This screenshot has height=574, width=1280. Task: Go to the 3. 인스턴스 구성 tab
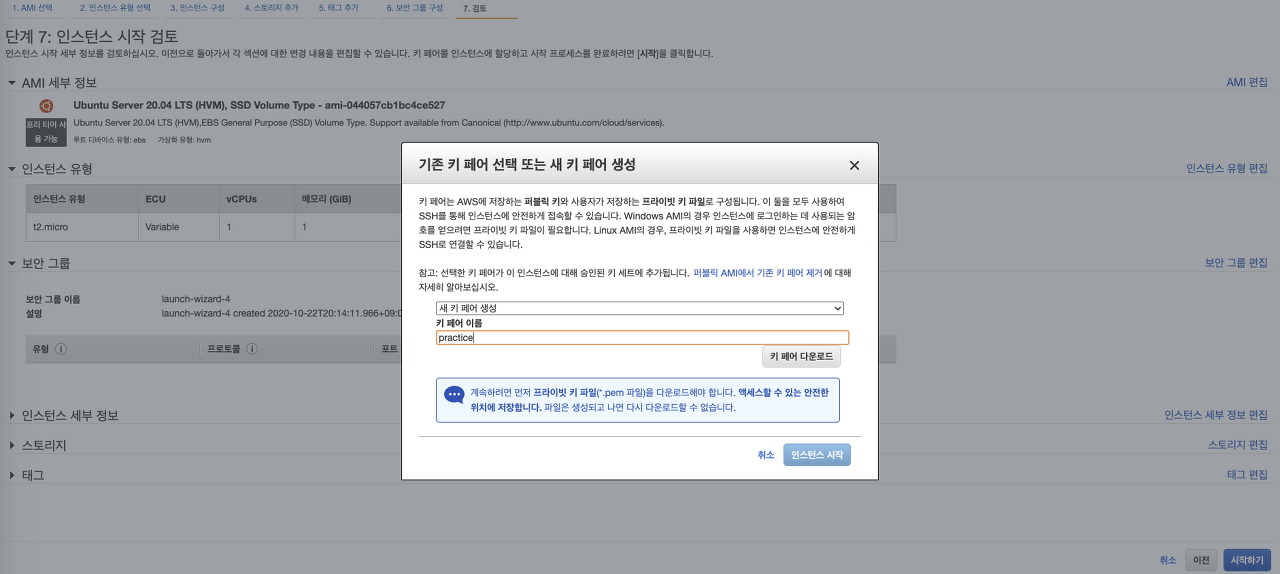tap(197, 8)
